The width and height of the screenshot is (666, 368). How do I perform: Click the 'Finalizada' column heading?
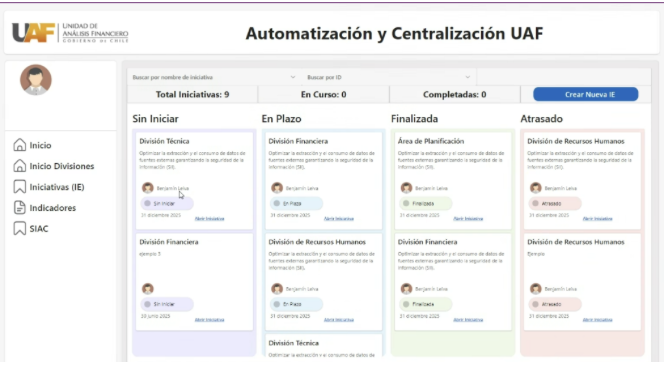414,119
